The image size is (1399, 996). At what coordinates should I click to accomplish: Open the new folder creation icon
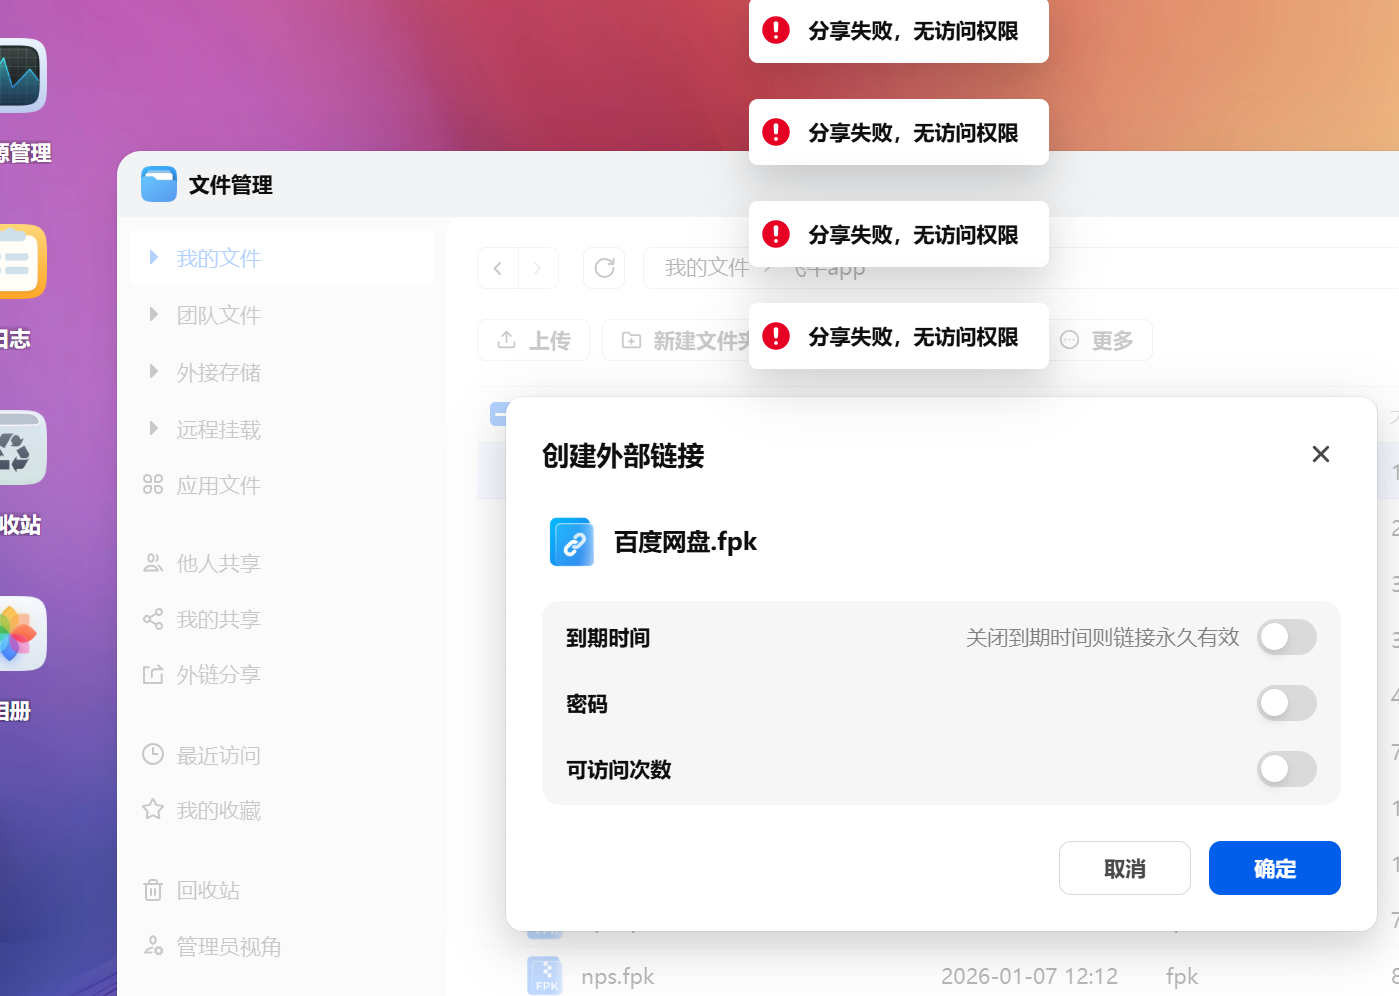631,340
